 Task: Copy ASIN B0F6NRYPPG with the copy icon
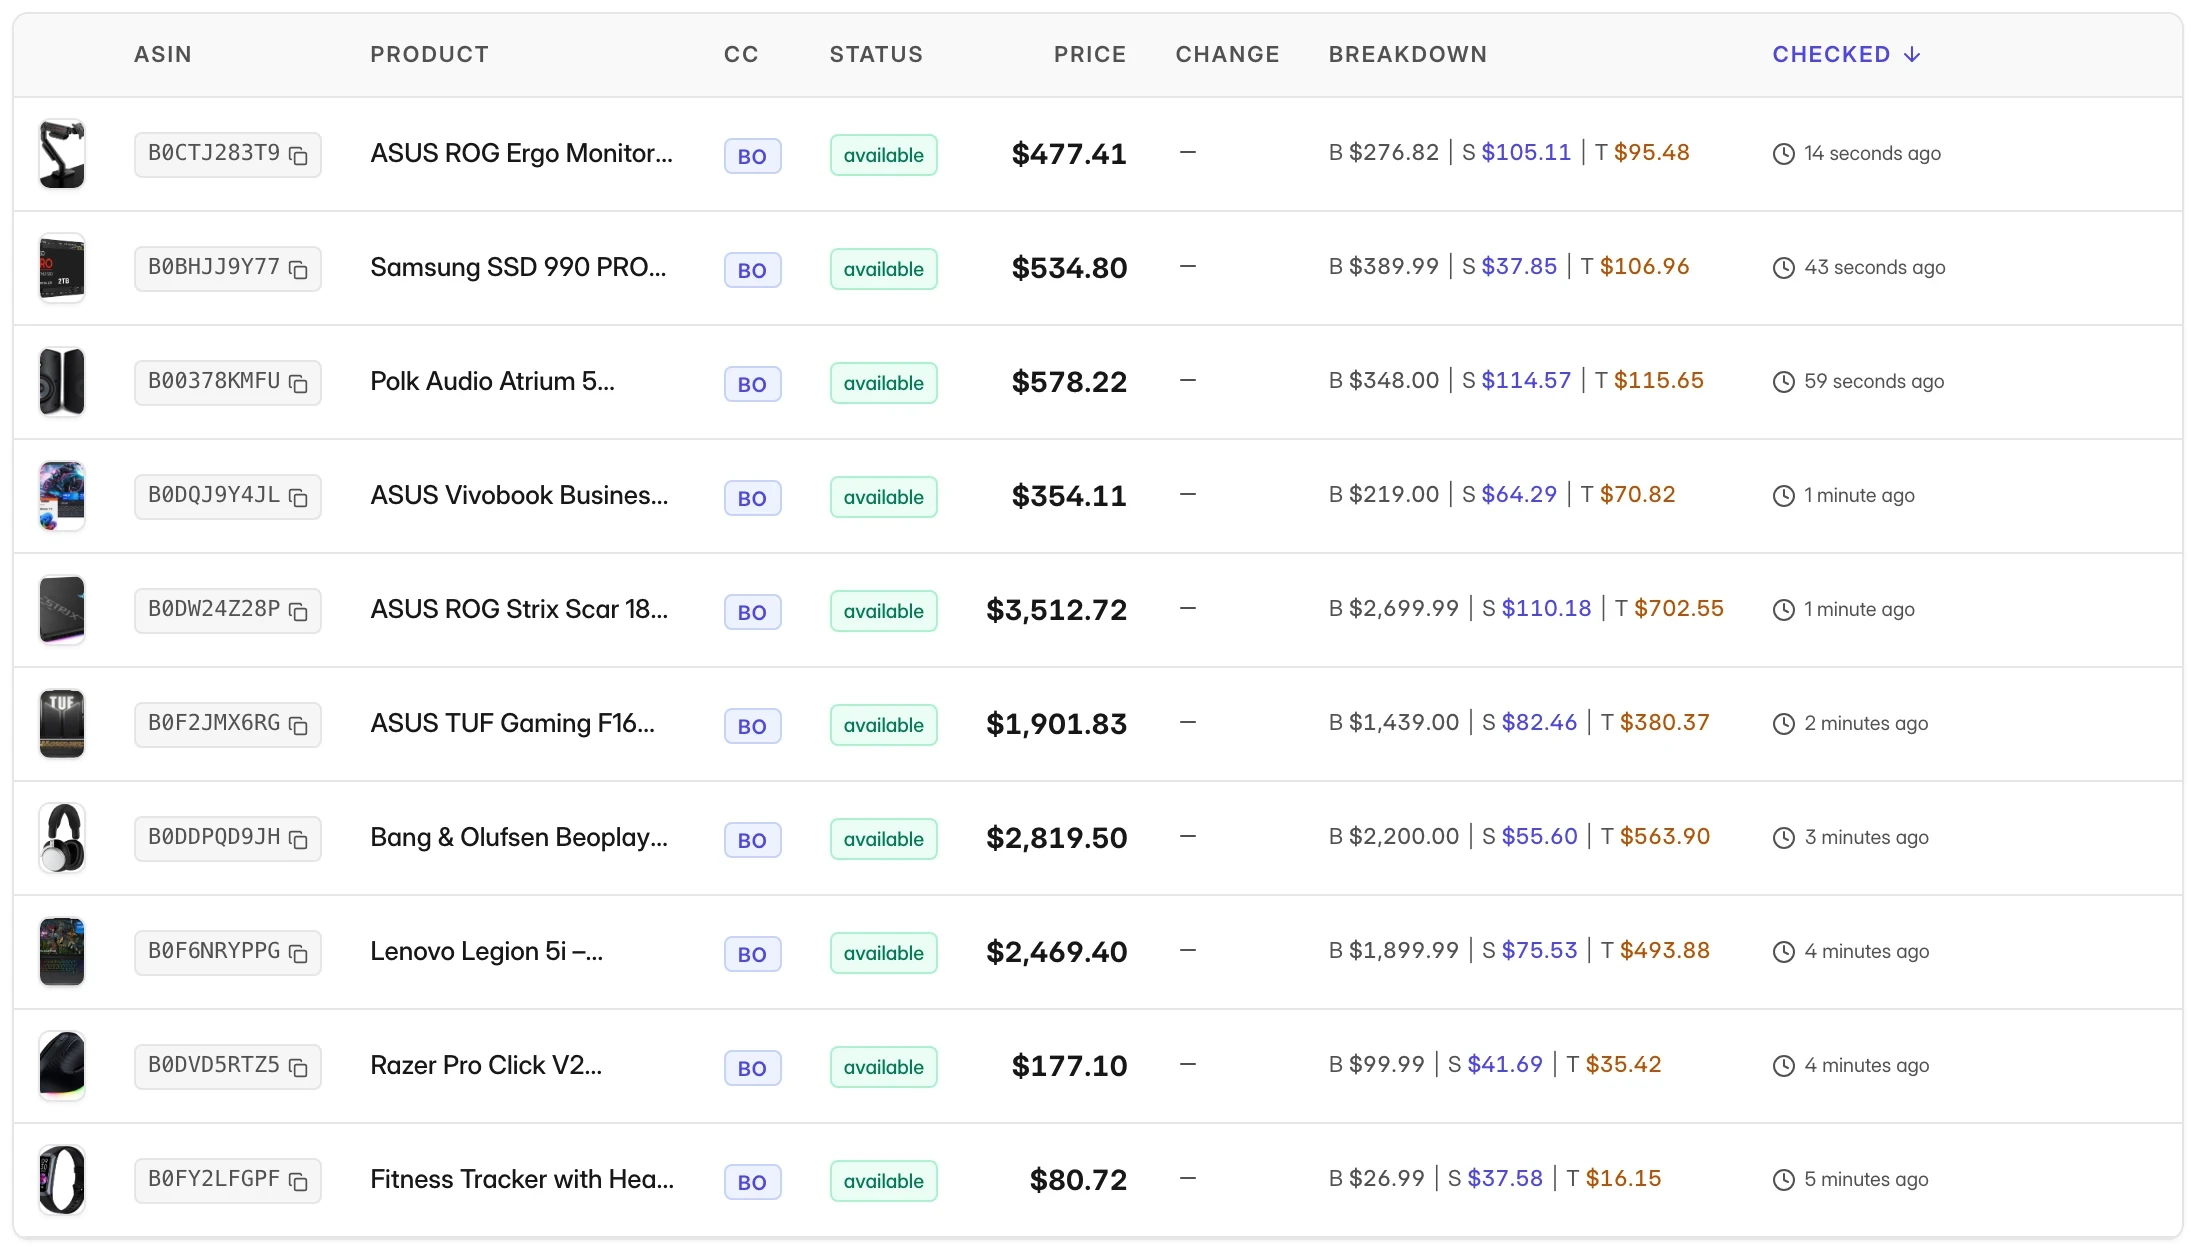(x=298, y=953)
